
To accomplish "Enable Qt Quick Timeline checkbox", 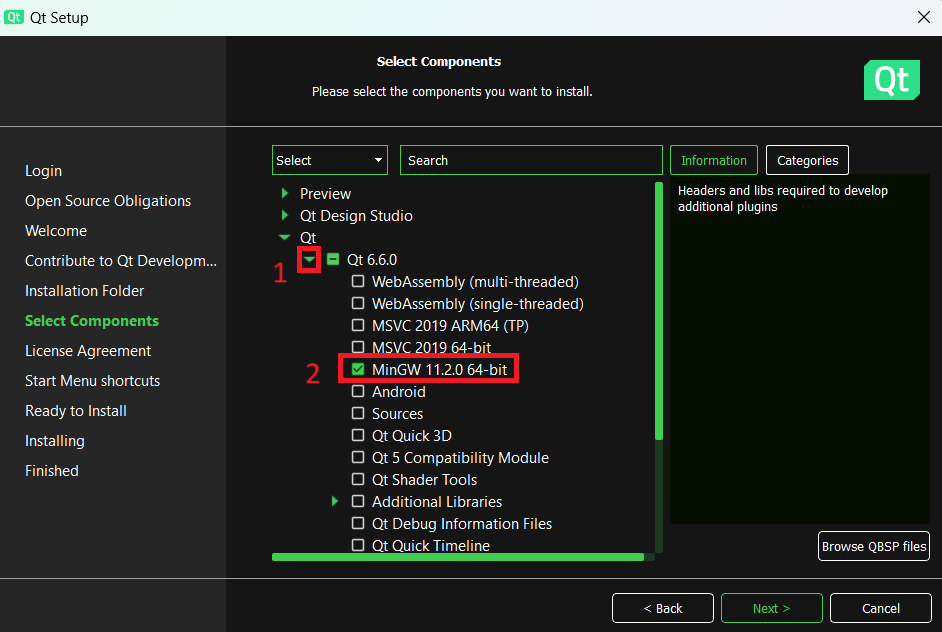I will [358, 545].
